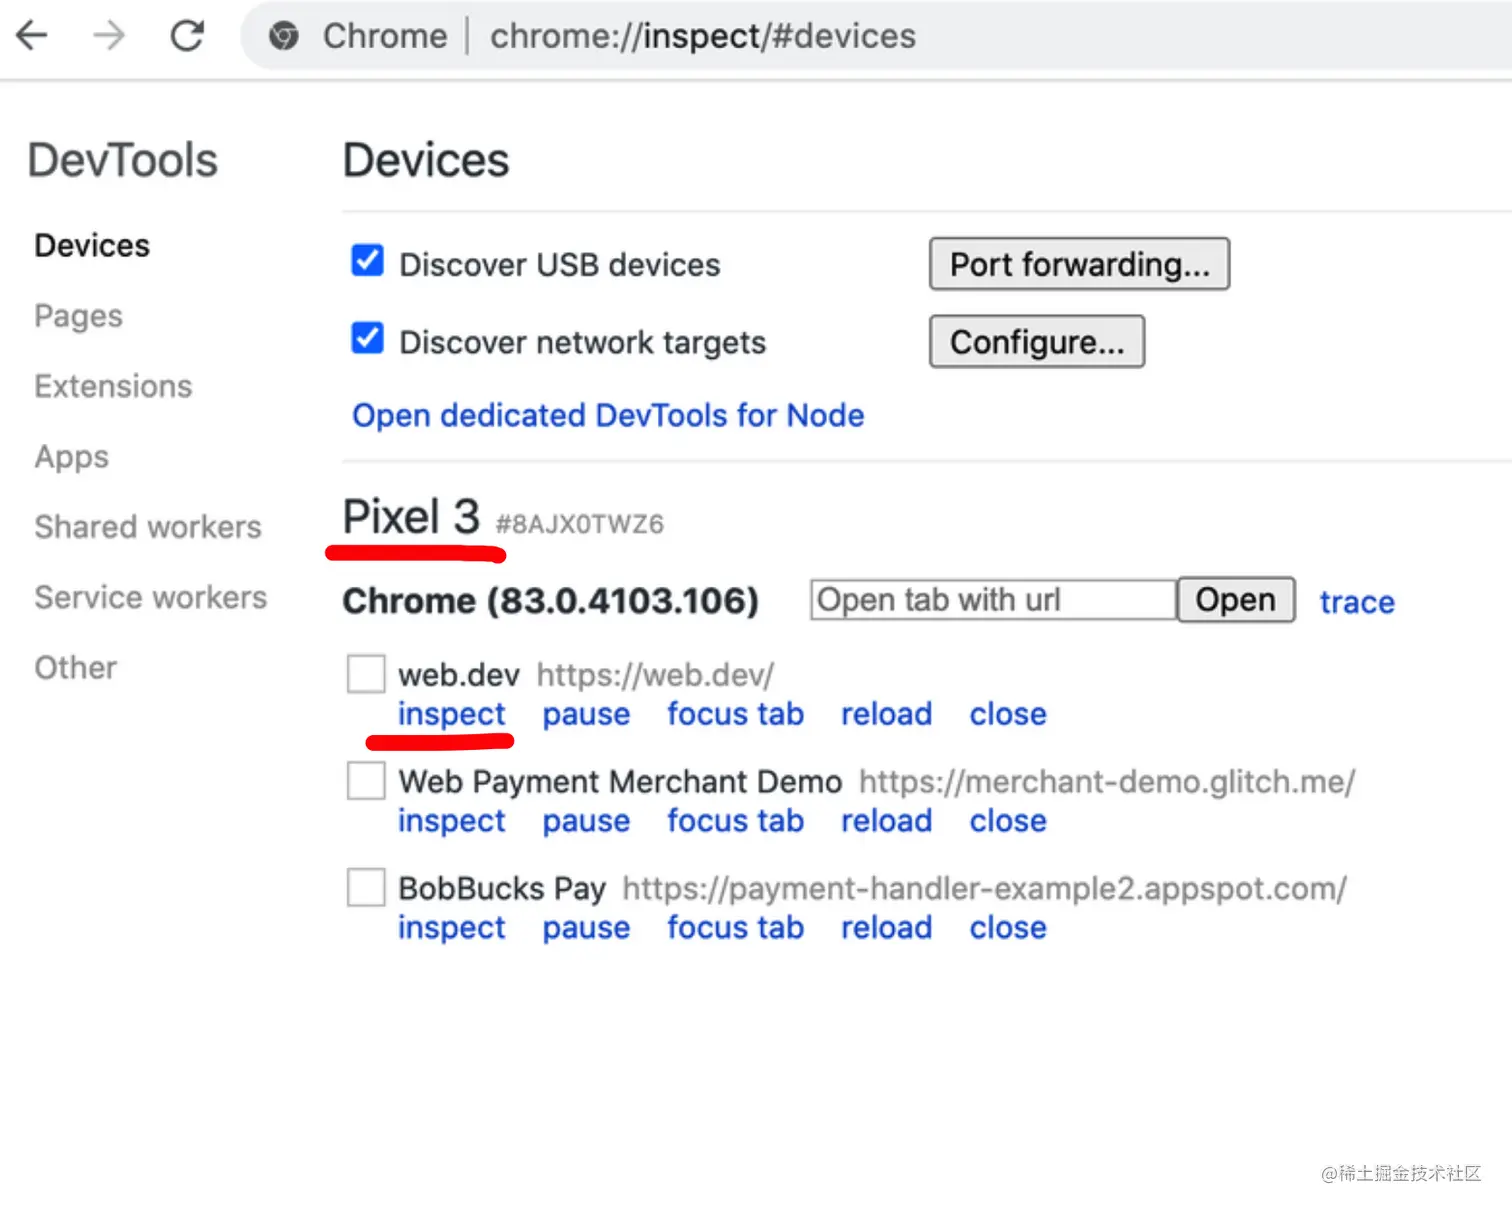Viewport: 1512px width, 1214px height.
Task: Select the Web Payment Merchant Demo checkbox
Action: (366, 781)
